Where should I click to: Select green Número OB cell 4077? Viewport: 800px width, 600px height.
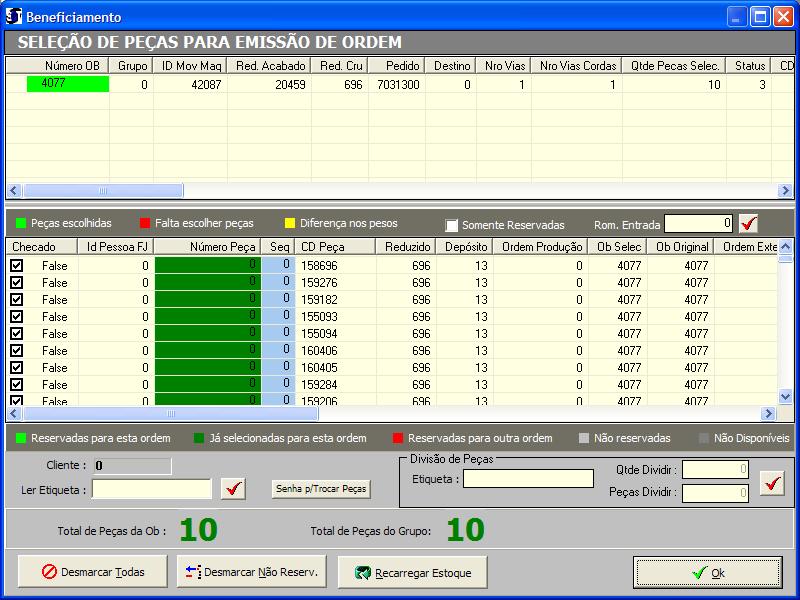[66, 85]
